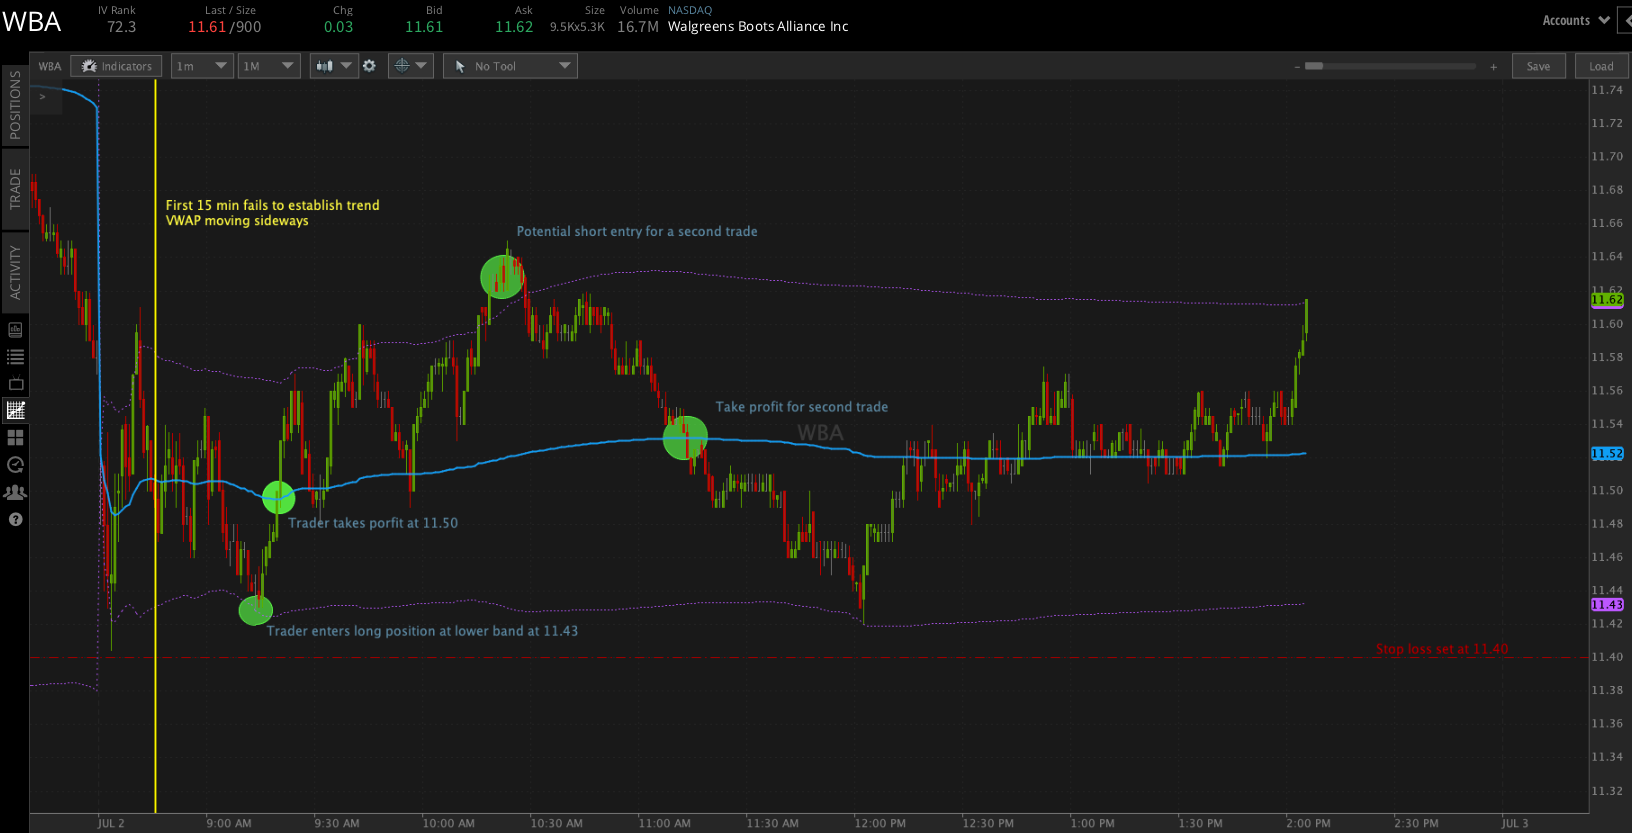Image resolution: width=1632 pixels, height=833 pixels.
Task: Click the active chart sidebar icon
Action: [x=15, y=410]
